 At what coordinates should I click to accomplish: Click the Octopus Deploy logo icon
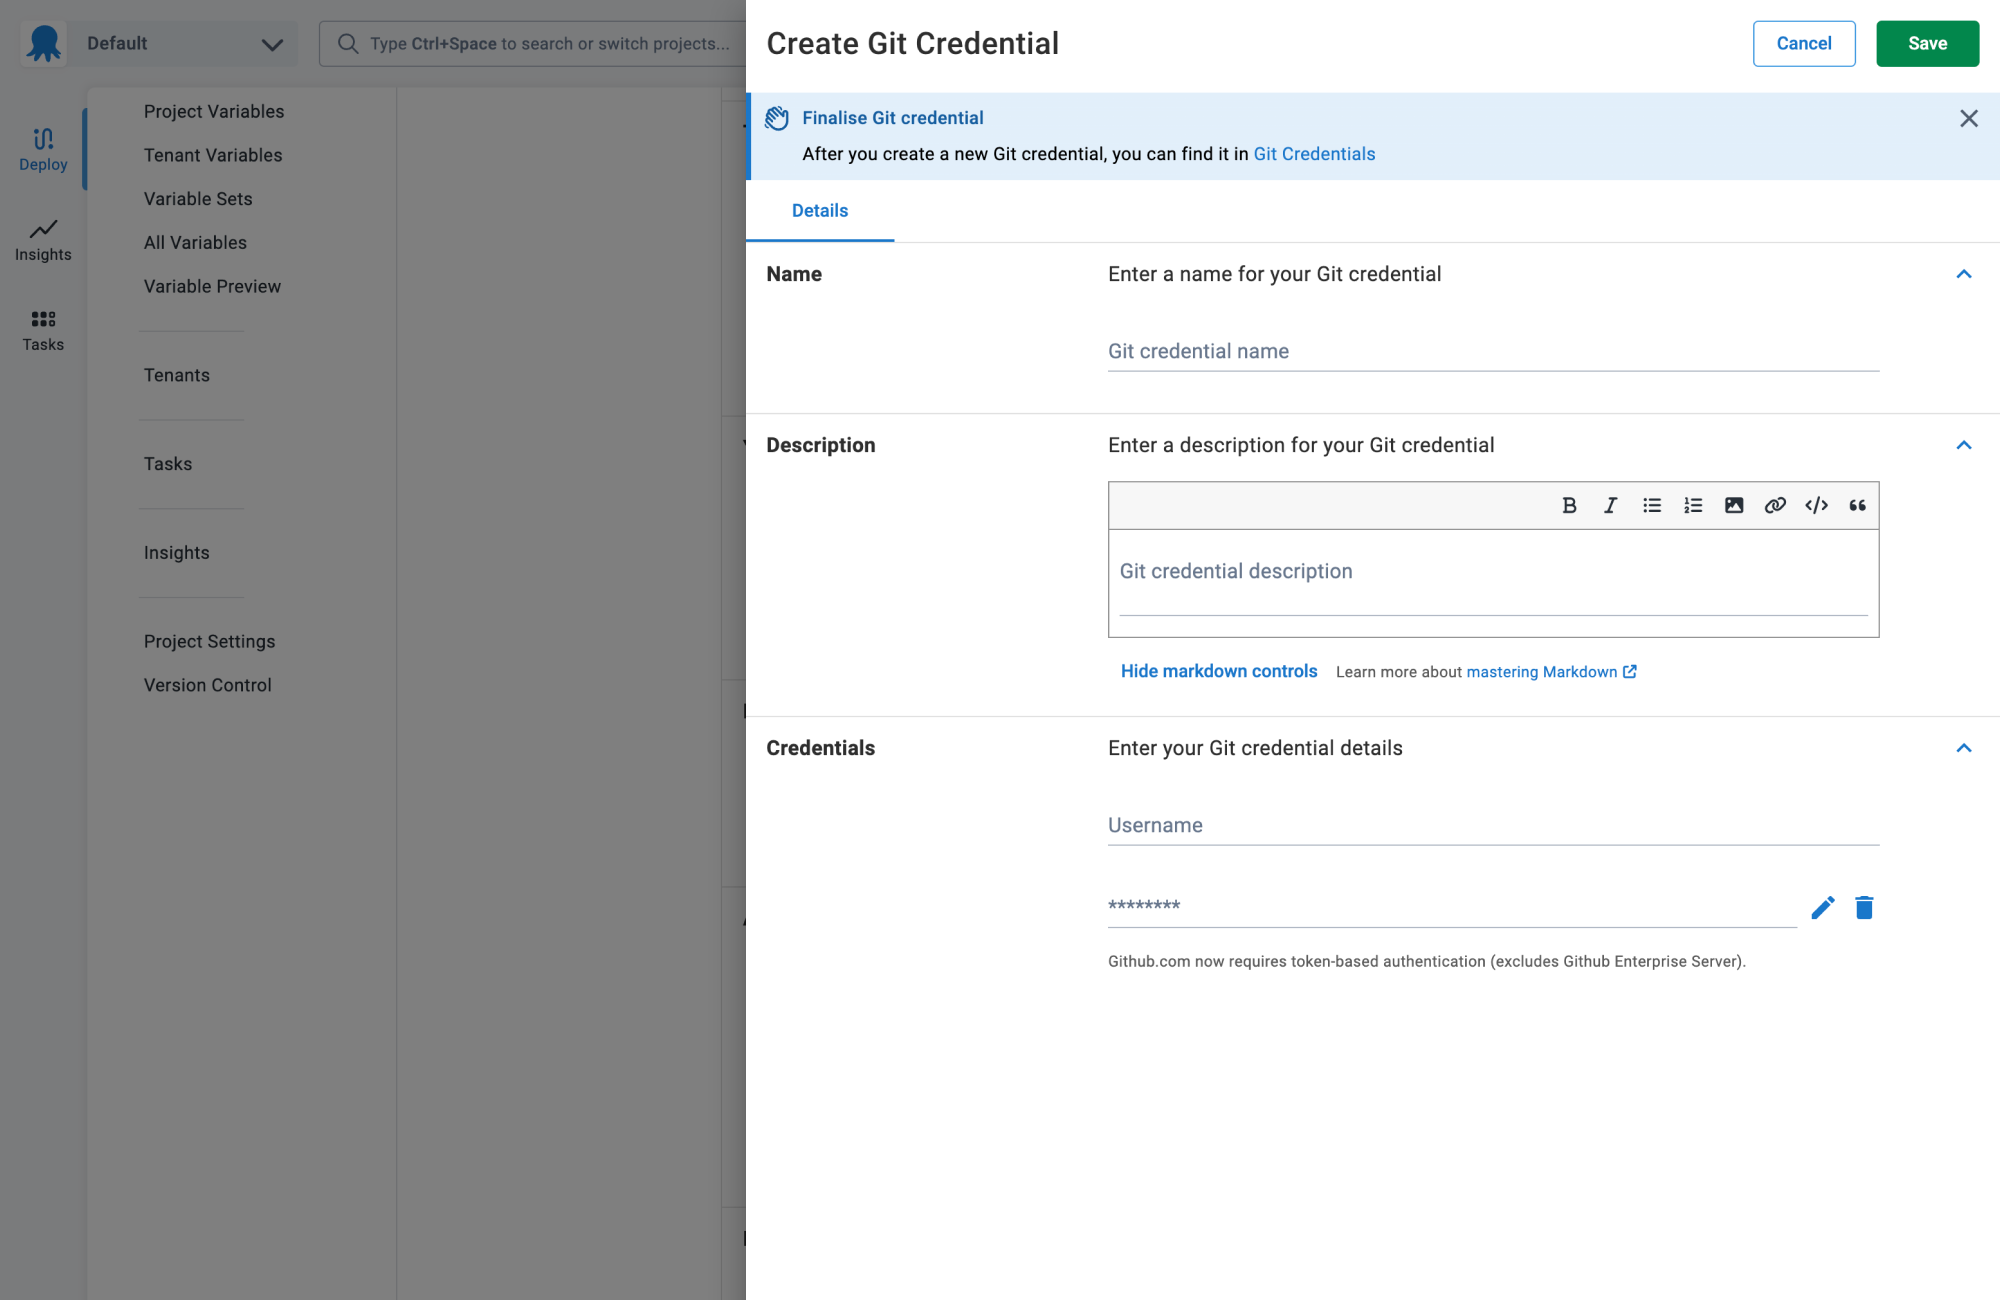44,44
